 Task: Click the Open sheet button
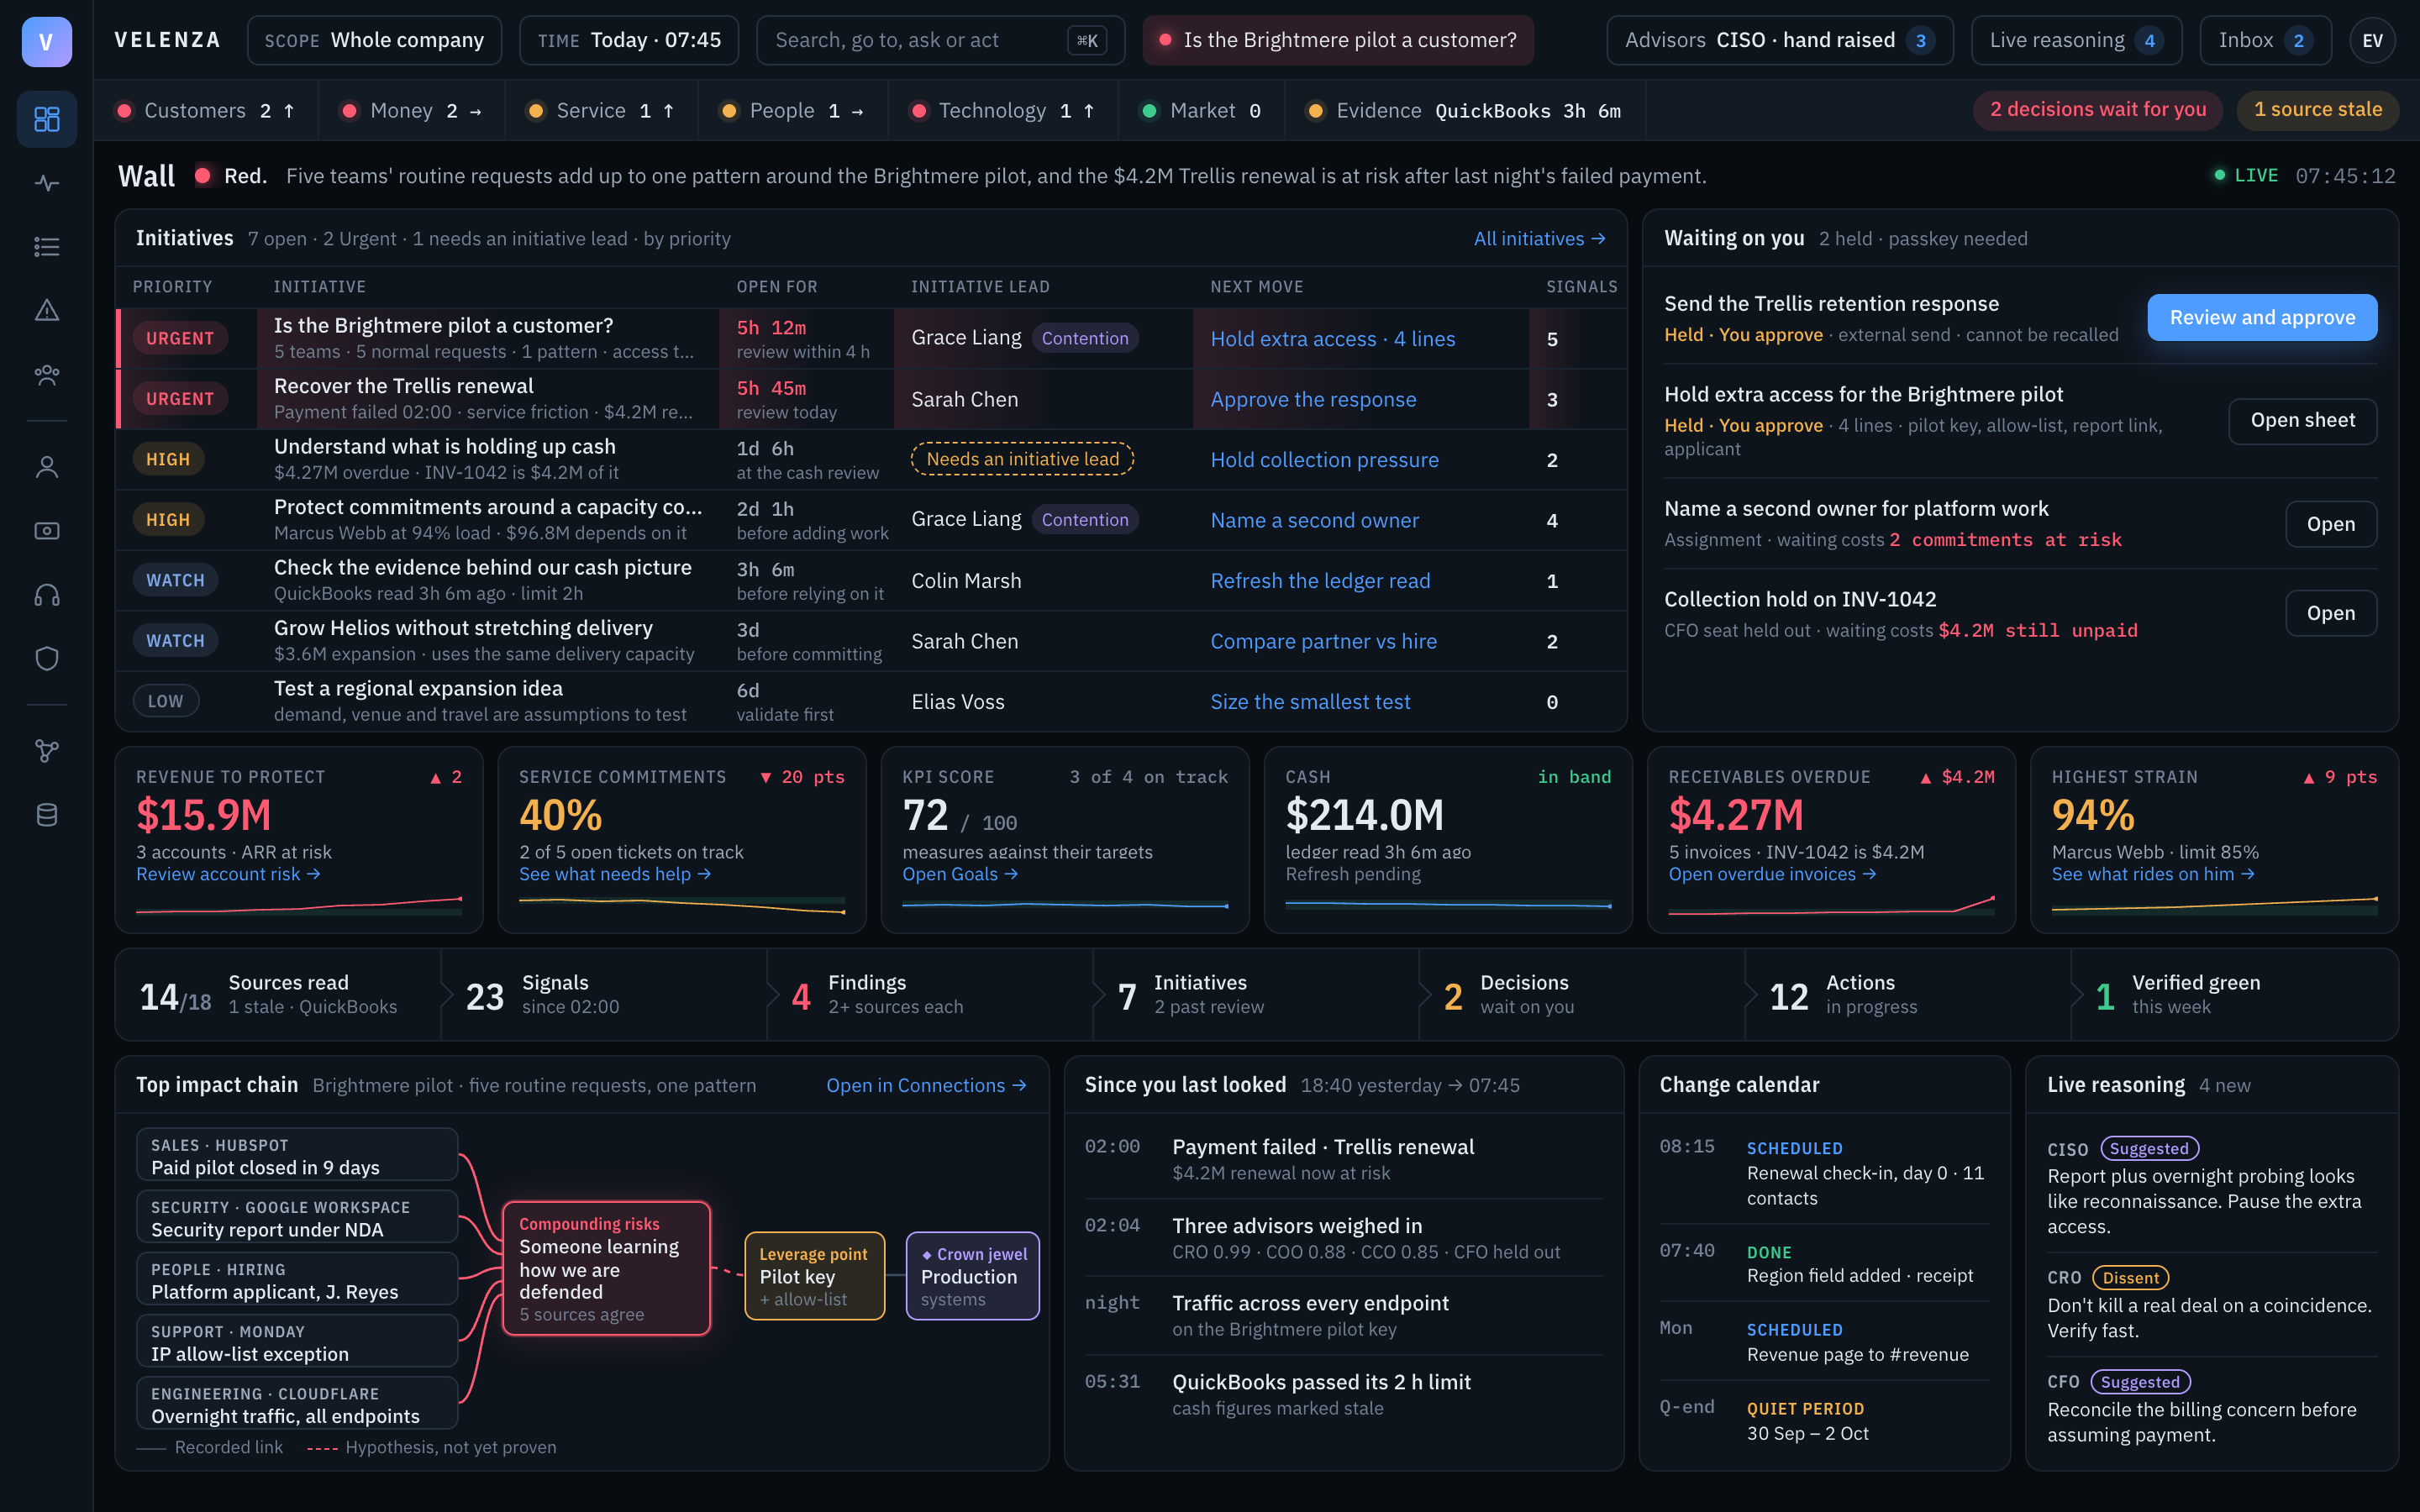2302,421
